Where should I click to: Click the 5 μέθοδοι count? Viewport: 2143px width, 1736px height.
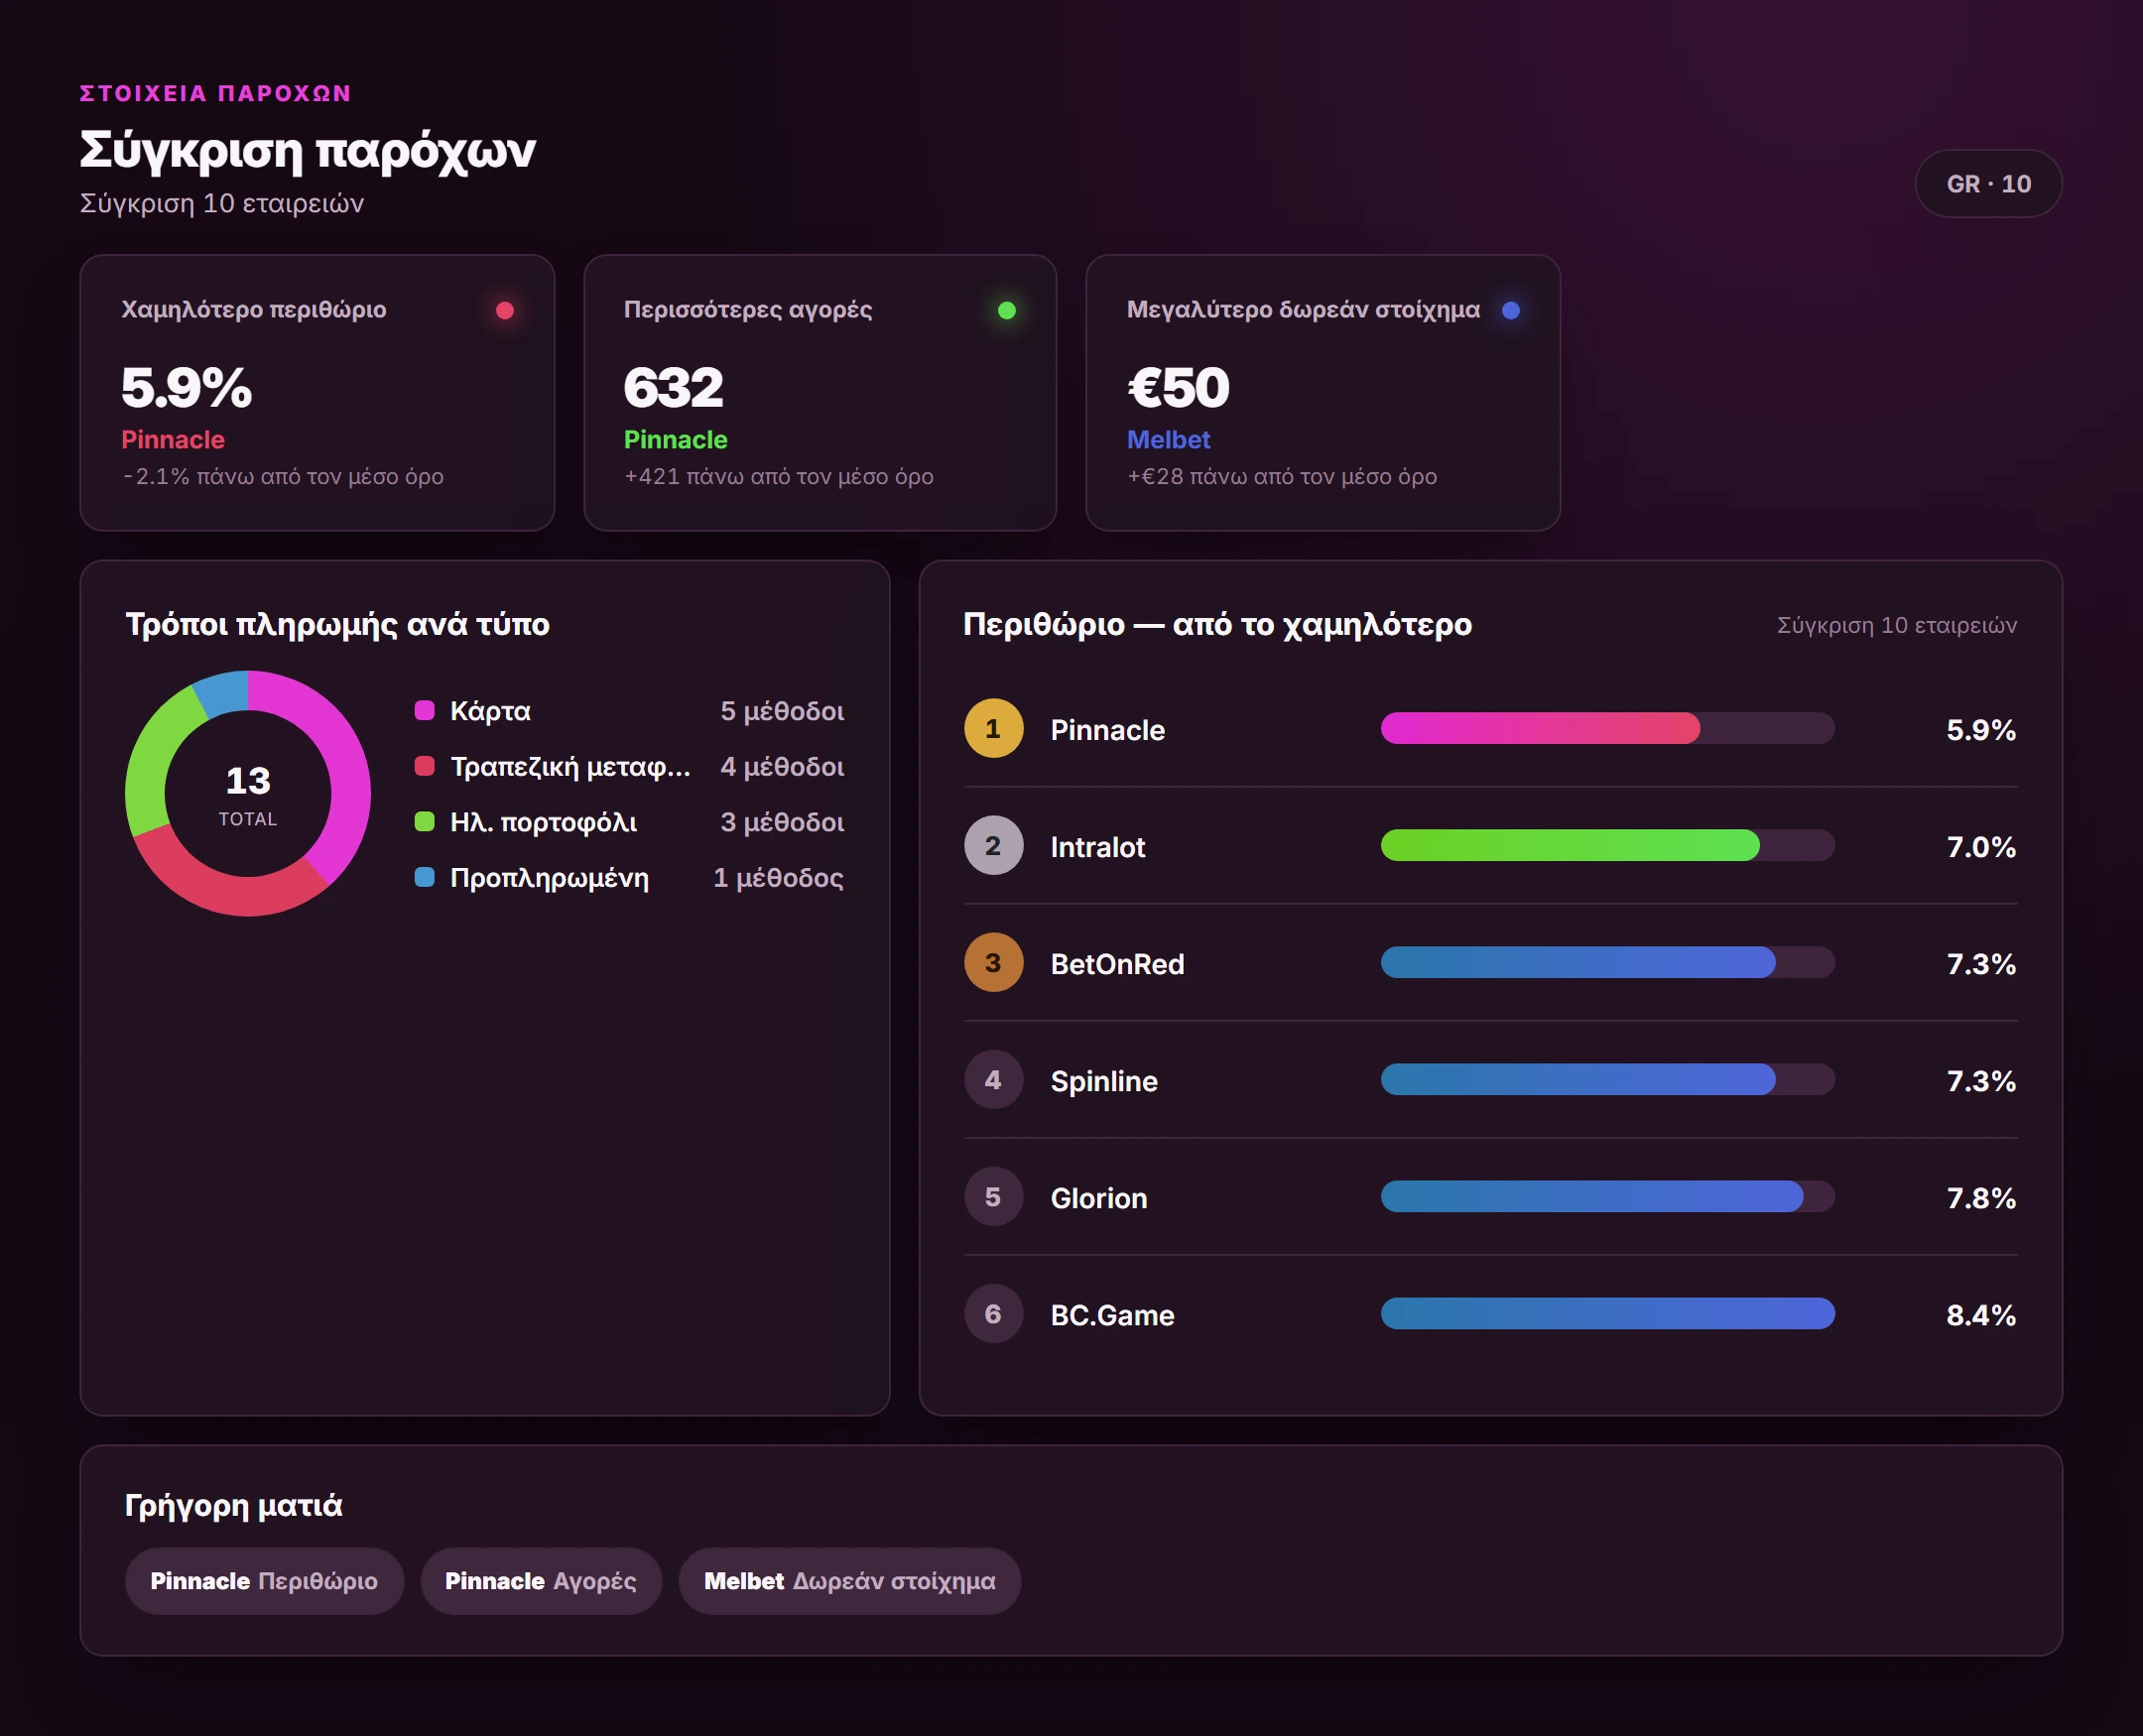click(782, 711)
